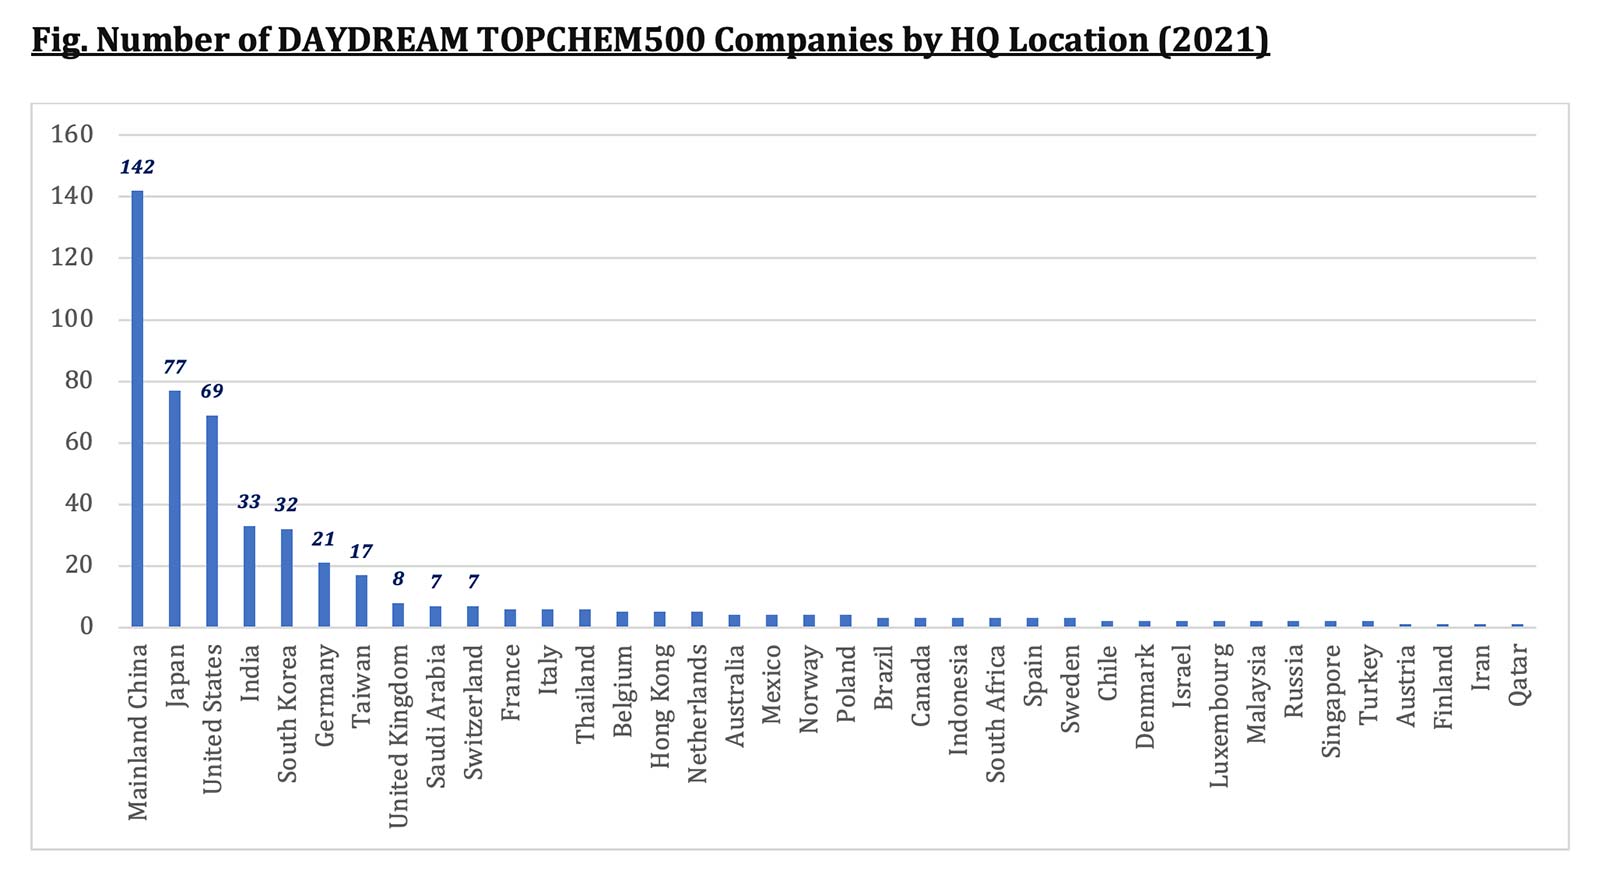
Task: Click the 120 y-axis value
Action: [x=72, y=257]
